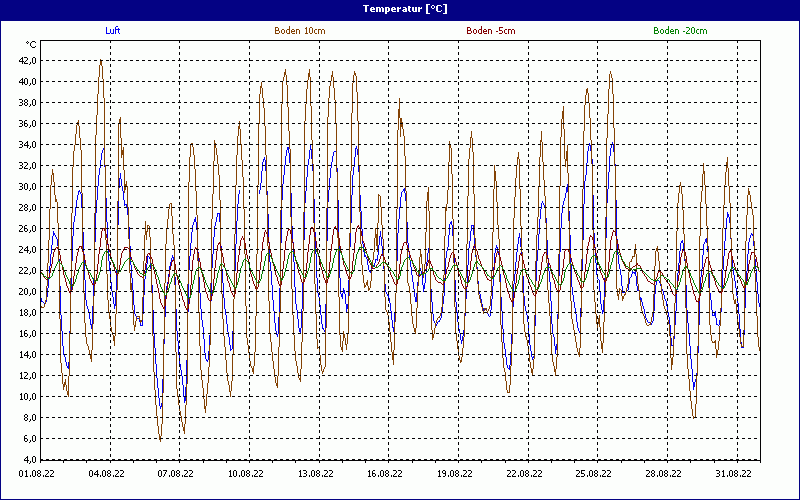Select the blue Luft legend label
This screenshot has height=500, width=800.
[x=115, y=31]
